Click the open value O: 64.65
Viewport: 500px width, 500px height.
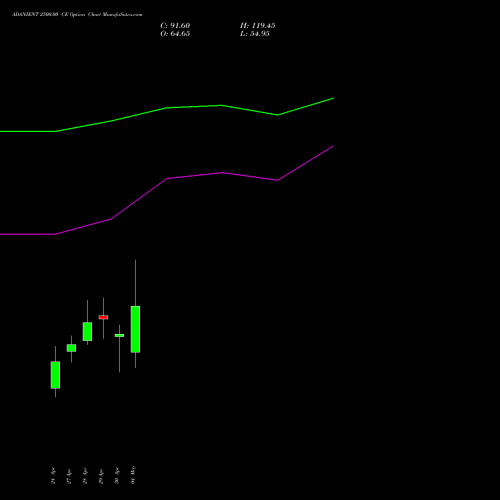pyautogui.click(x=175, y=34)
